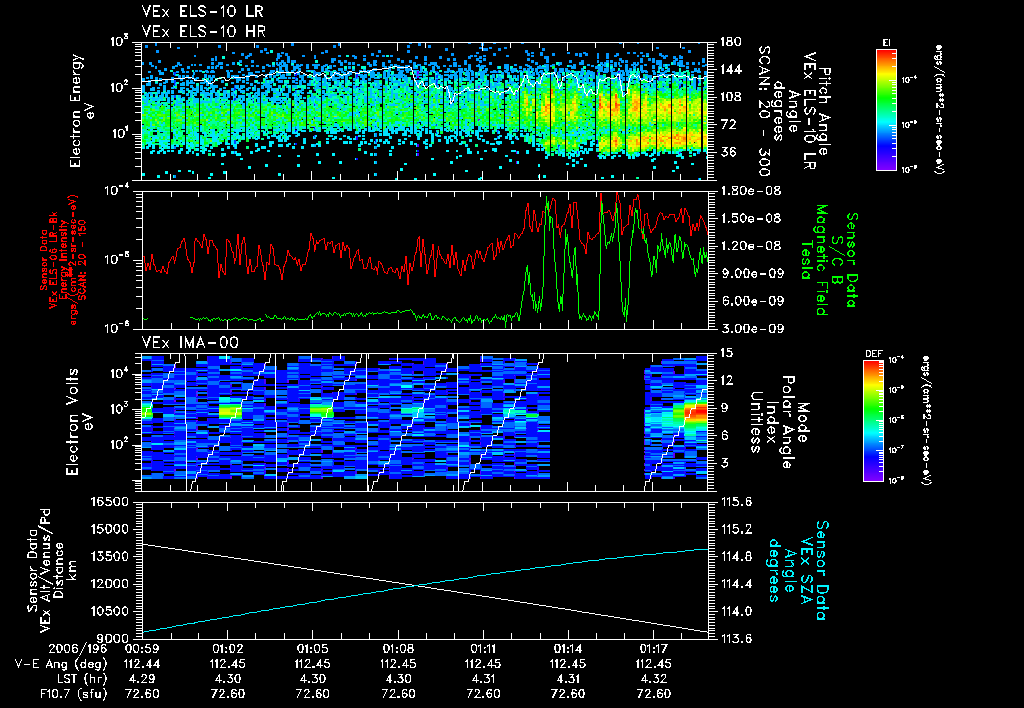Click the '01:11' time tick label
The width and height of the screenshot is (1024, 708).
pyautogui.click(x=483, y=649)
